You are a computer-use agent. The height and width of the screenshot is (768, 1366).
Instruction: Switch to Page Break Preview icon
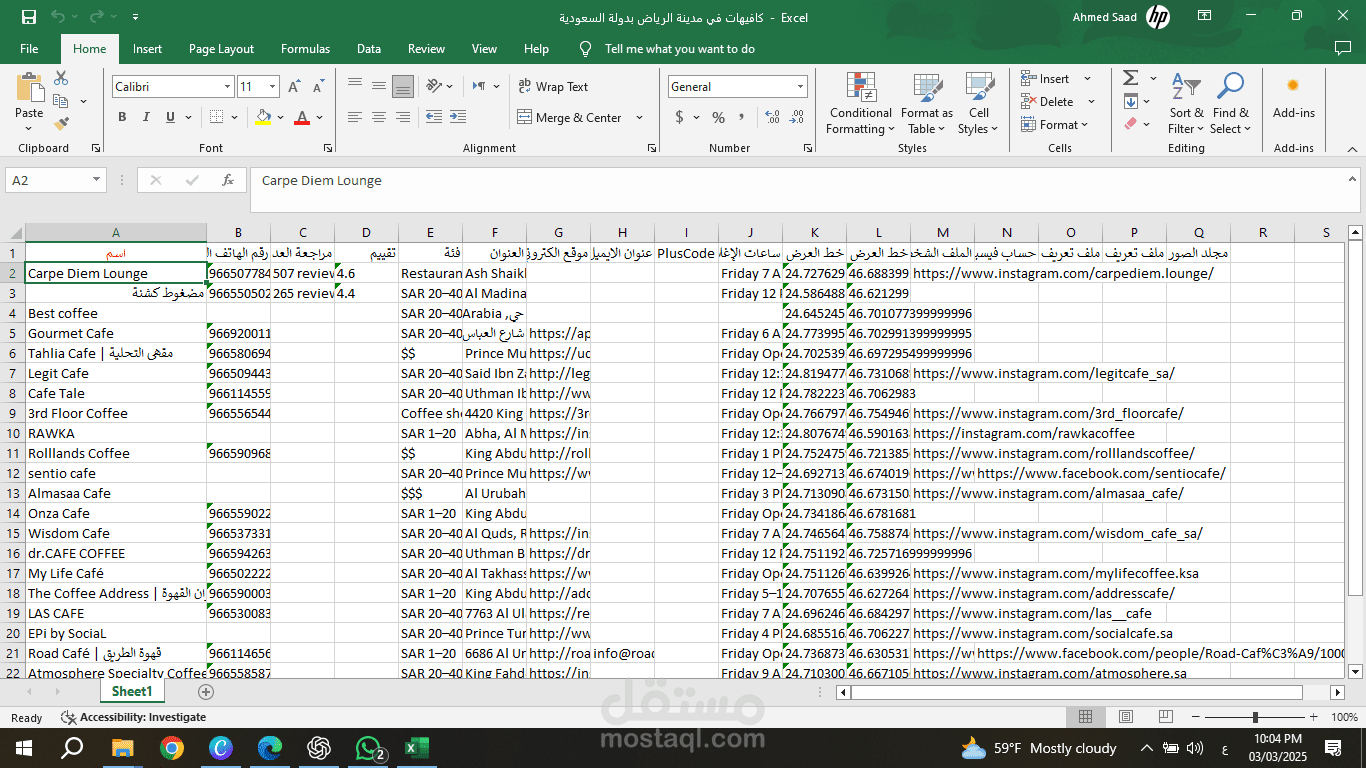pyautogui.click(x=1165, y=717)
